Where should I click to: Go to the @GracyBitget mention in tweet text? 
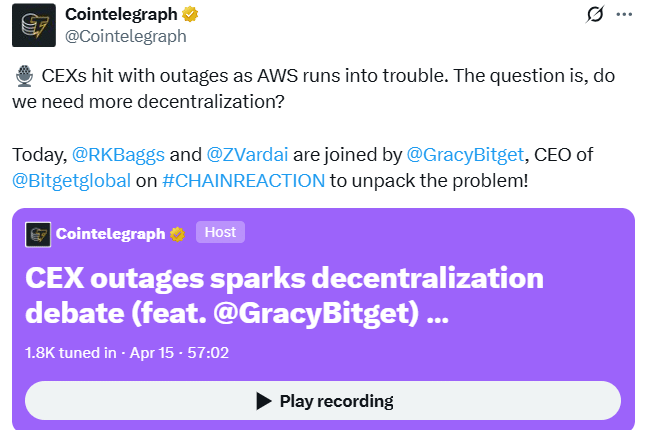(468, 155)
